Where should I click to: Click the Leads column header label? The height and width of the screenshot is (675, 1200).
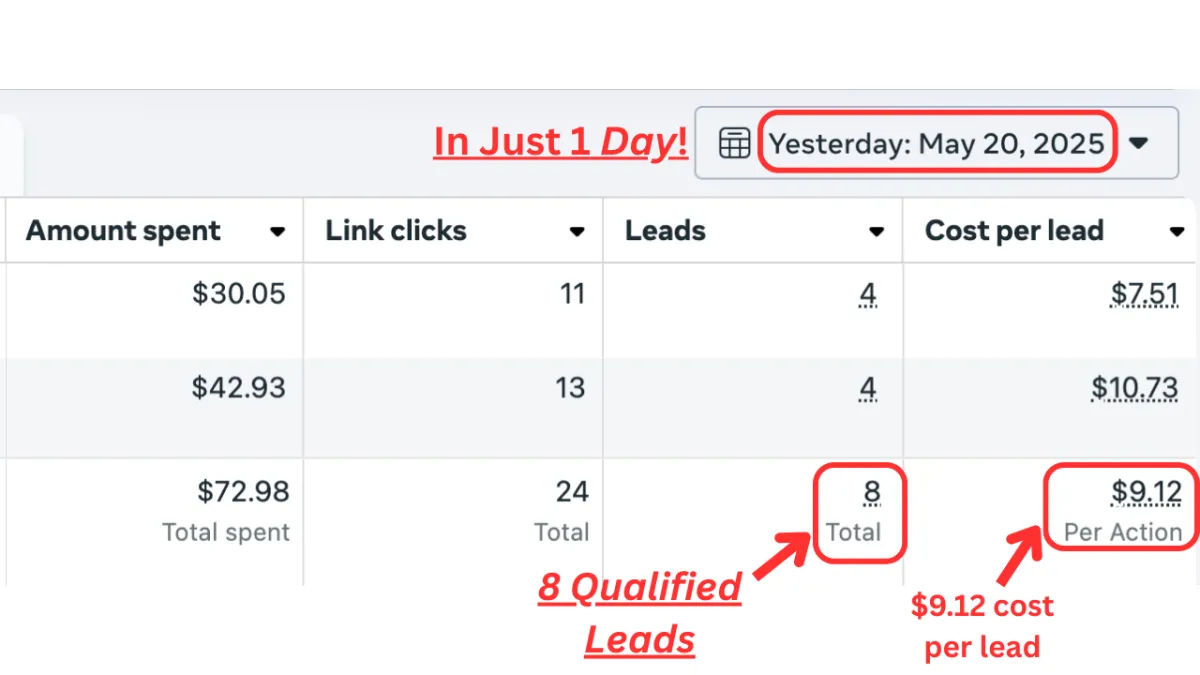coord(665,231)
